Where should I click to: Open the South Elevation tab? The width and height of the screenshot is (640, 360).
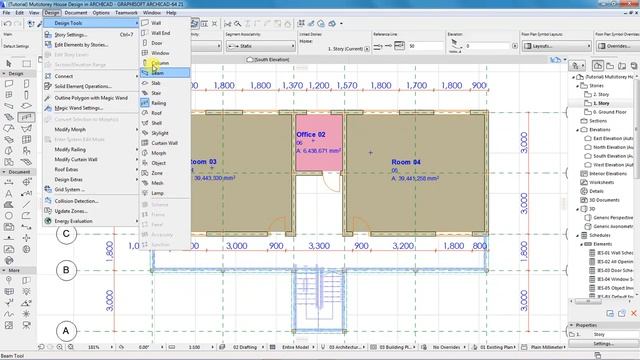268,60
